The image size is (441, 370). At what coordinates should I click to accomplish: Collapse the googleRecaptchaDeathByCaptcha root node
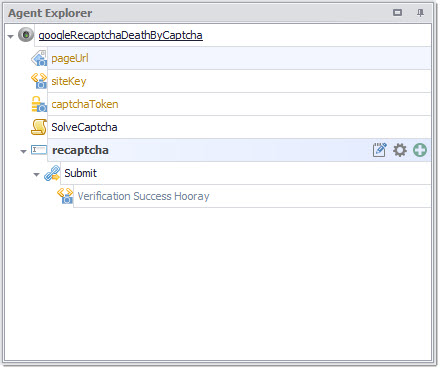[x=10, y=36]
